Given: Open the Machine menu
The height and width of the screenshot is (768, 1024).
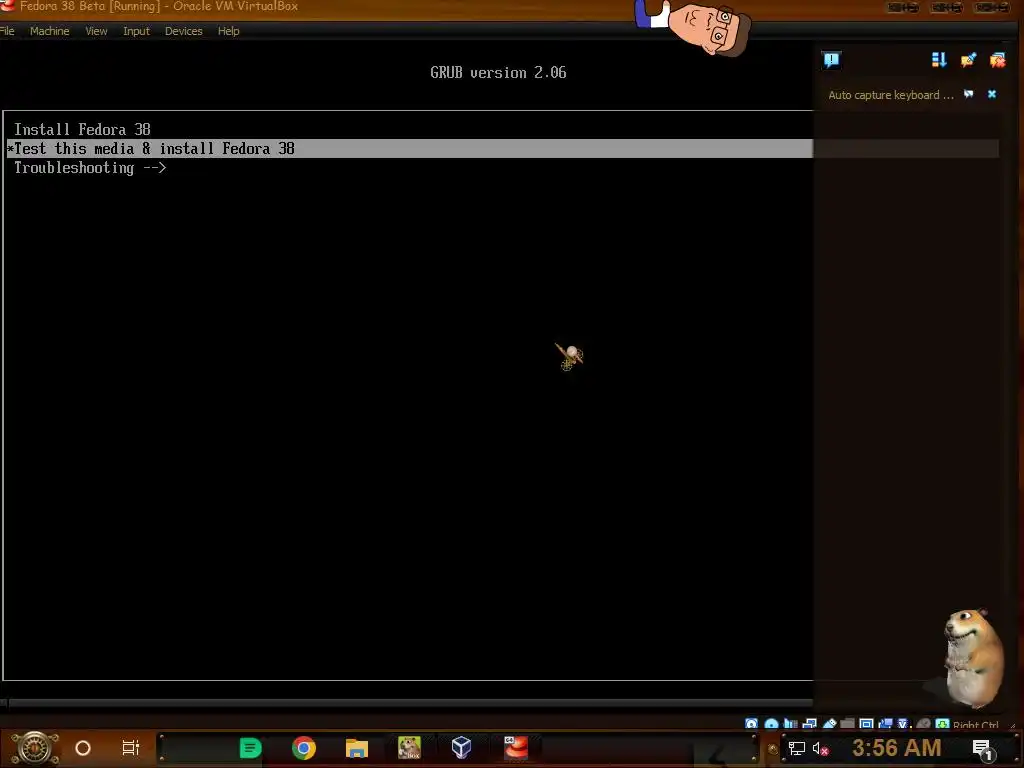Looking at the screenshot, I should pos(50,31).
